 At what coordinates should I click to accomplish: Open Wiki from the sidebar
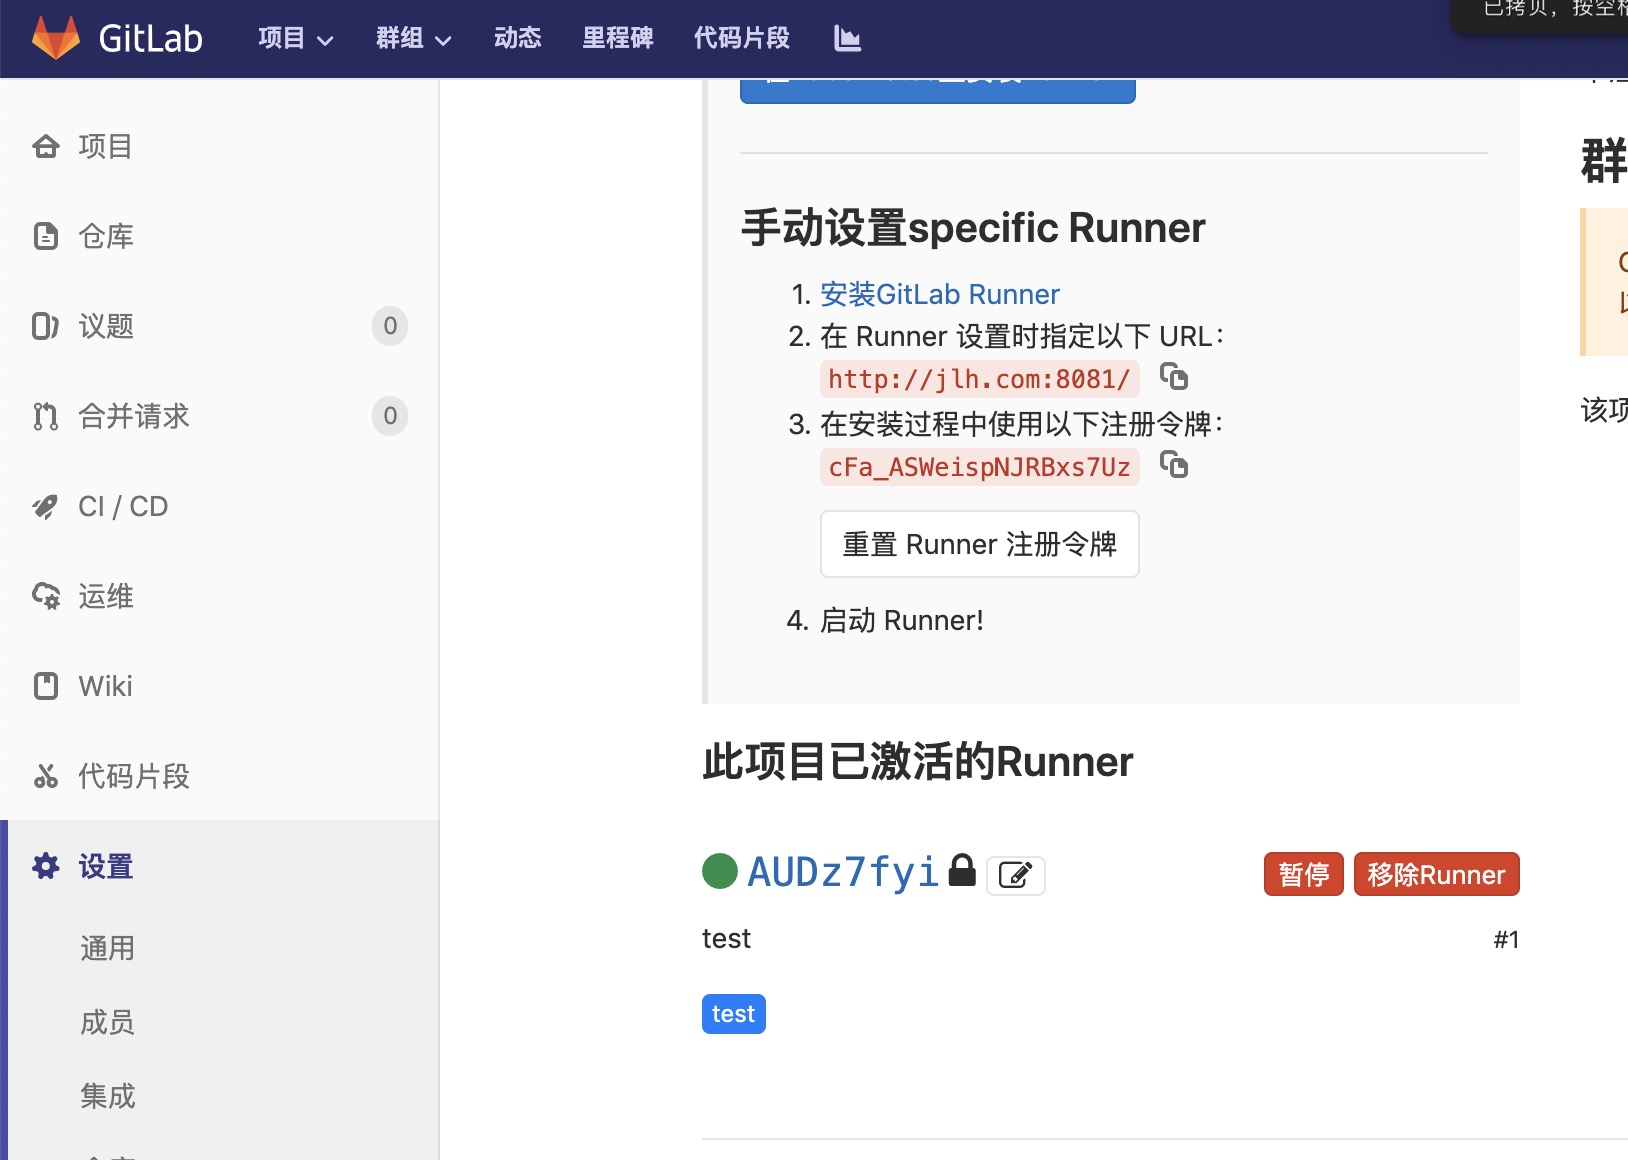click(105, 686)
